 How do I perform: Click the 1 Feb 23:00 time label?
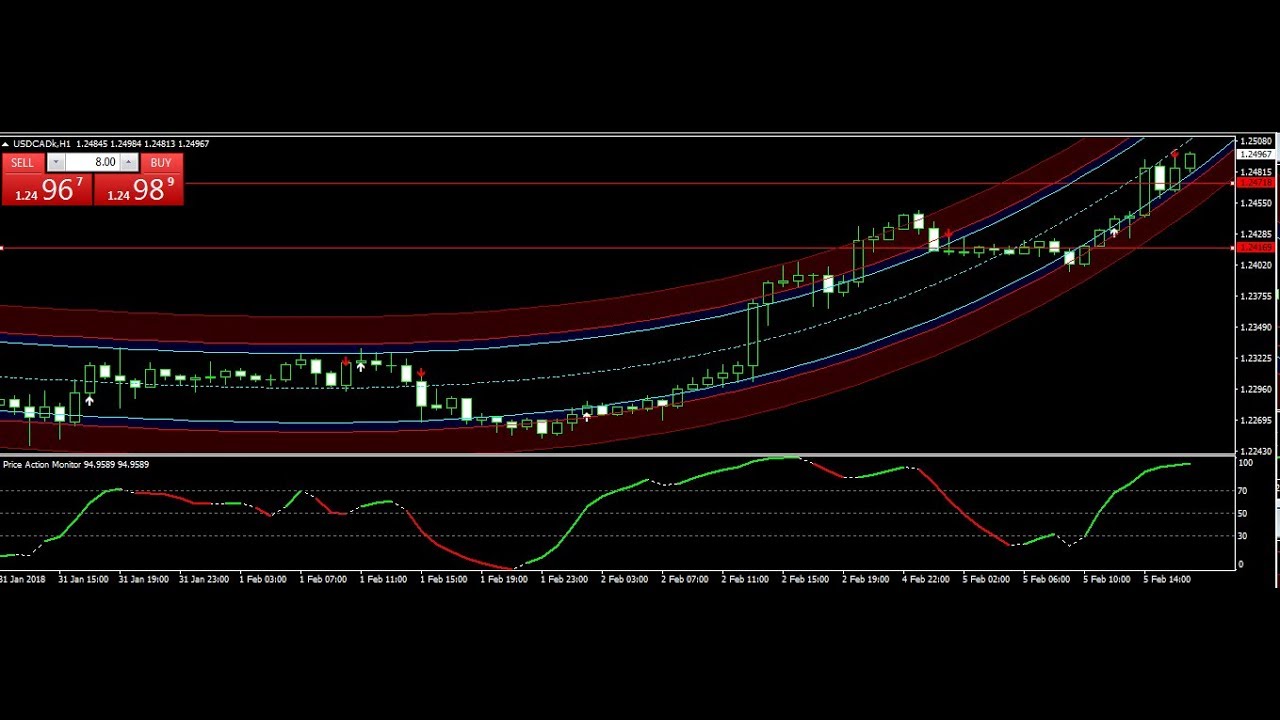point(565,579)
